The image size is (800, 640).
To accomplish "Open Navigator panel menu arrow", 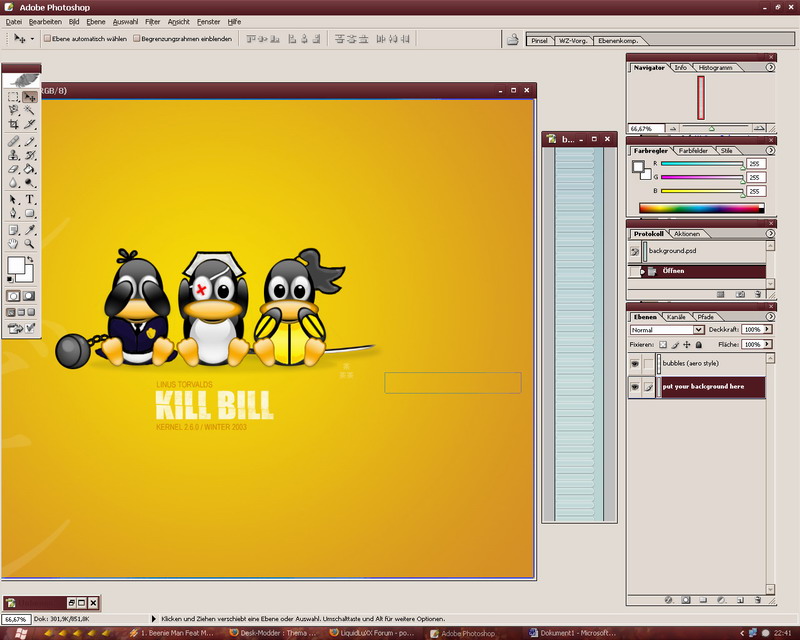I will (770, 67).
